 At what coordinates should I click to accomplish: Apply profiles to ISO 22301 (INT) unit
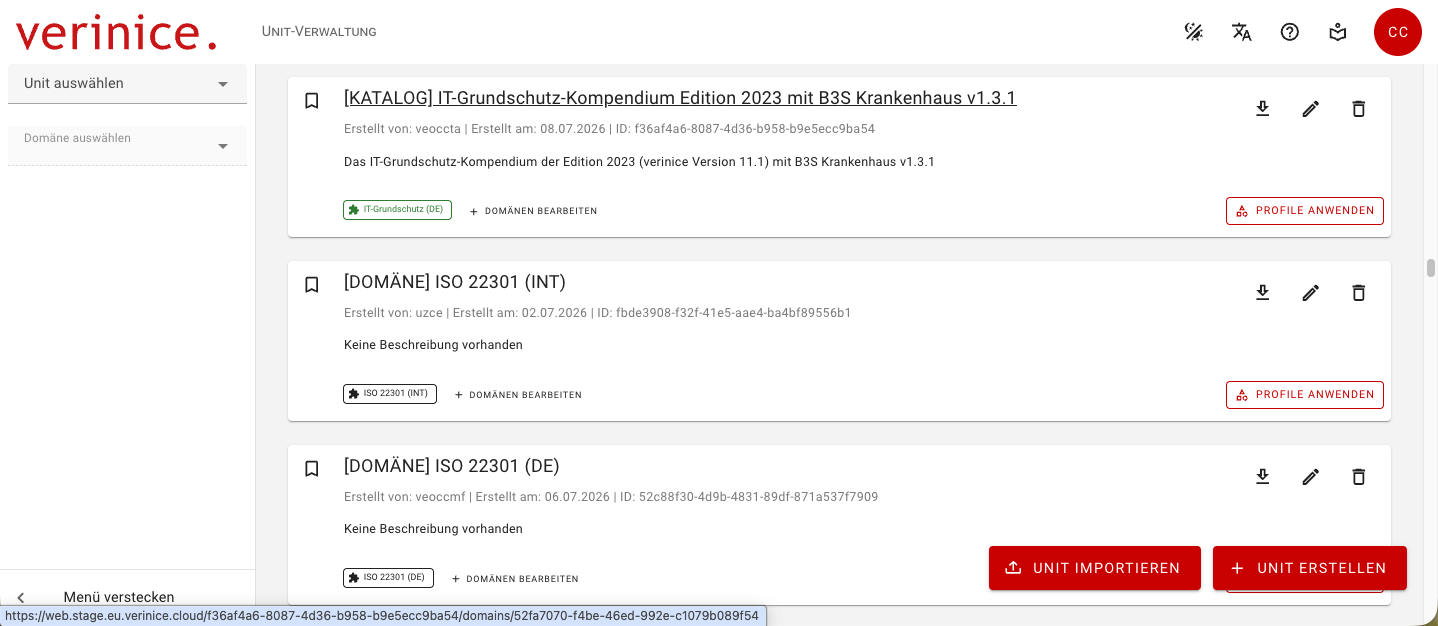click(1305, 395)
